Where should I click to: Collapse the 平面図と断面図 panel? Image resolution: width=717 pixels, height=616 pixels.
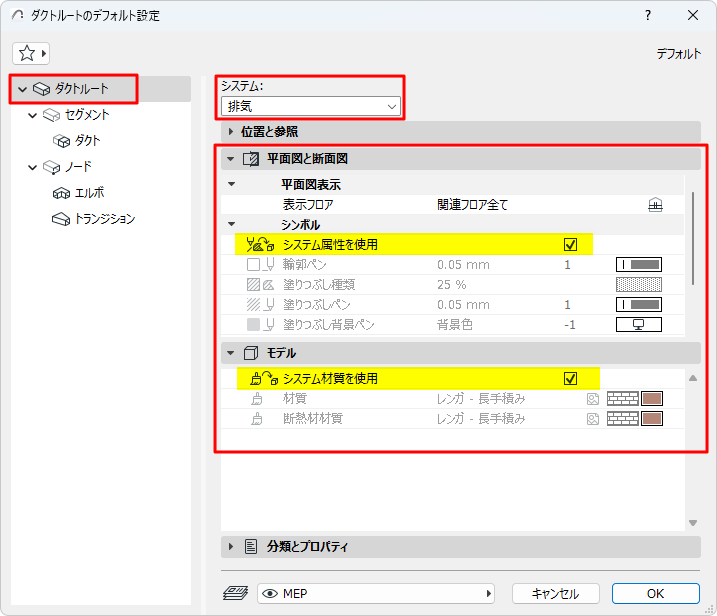point(231,159)
